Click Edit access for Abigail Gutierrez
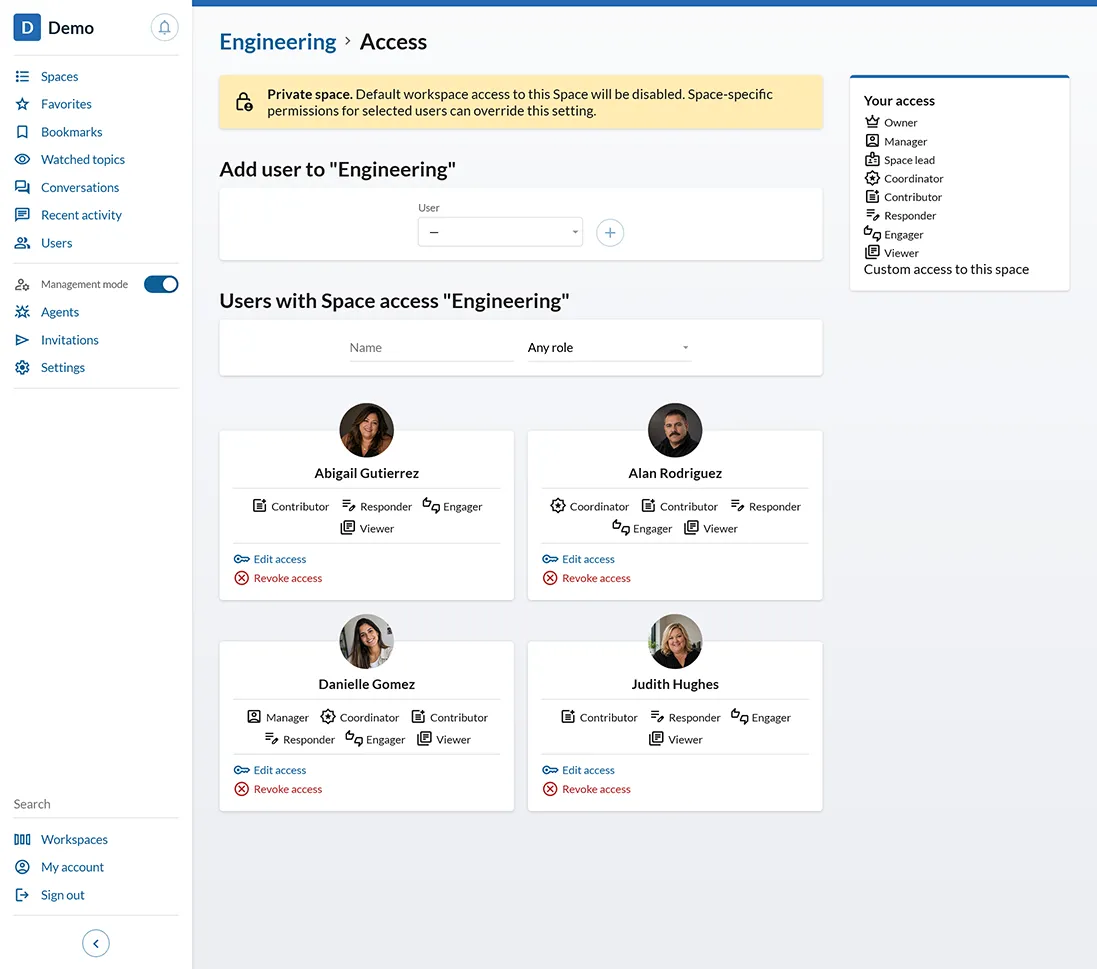Image resolution: width=1097 pixels, height=969 pixels. (280, 559)
